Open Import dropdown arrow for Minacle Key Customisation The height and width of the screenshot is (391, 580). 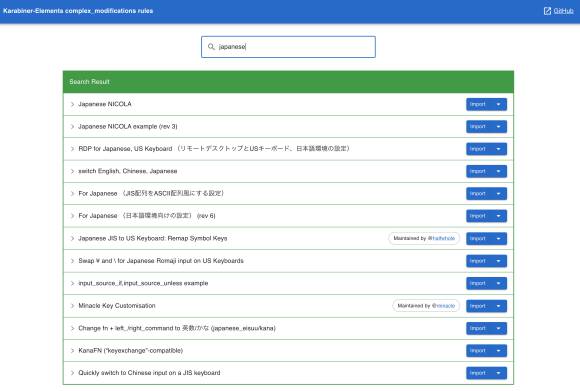point(498,306)
